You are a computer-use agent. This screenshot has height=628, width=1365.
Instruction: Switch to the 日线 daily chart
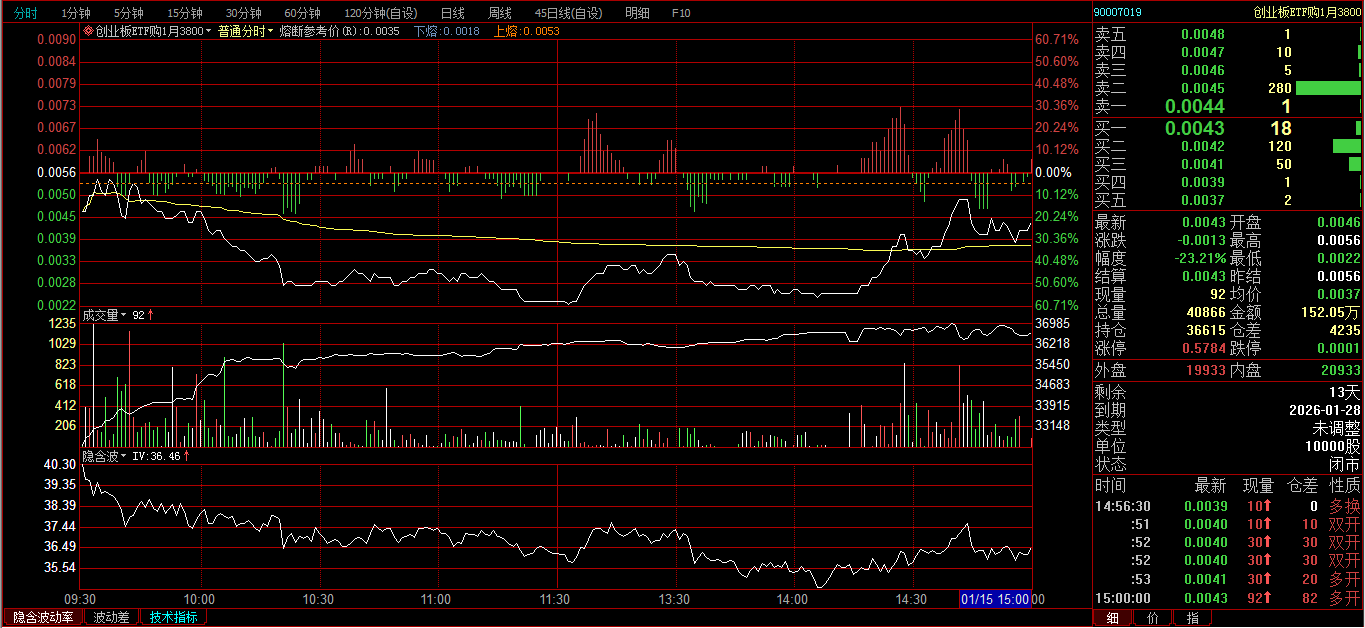(x=452, y=13)
